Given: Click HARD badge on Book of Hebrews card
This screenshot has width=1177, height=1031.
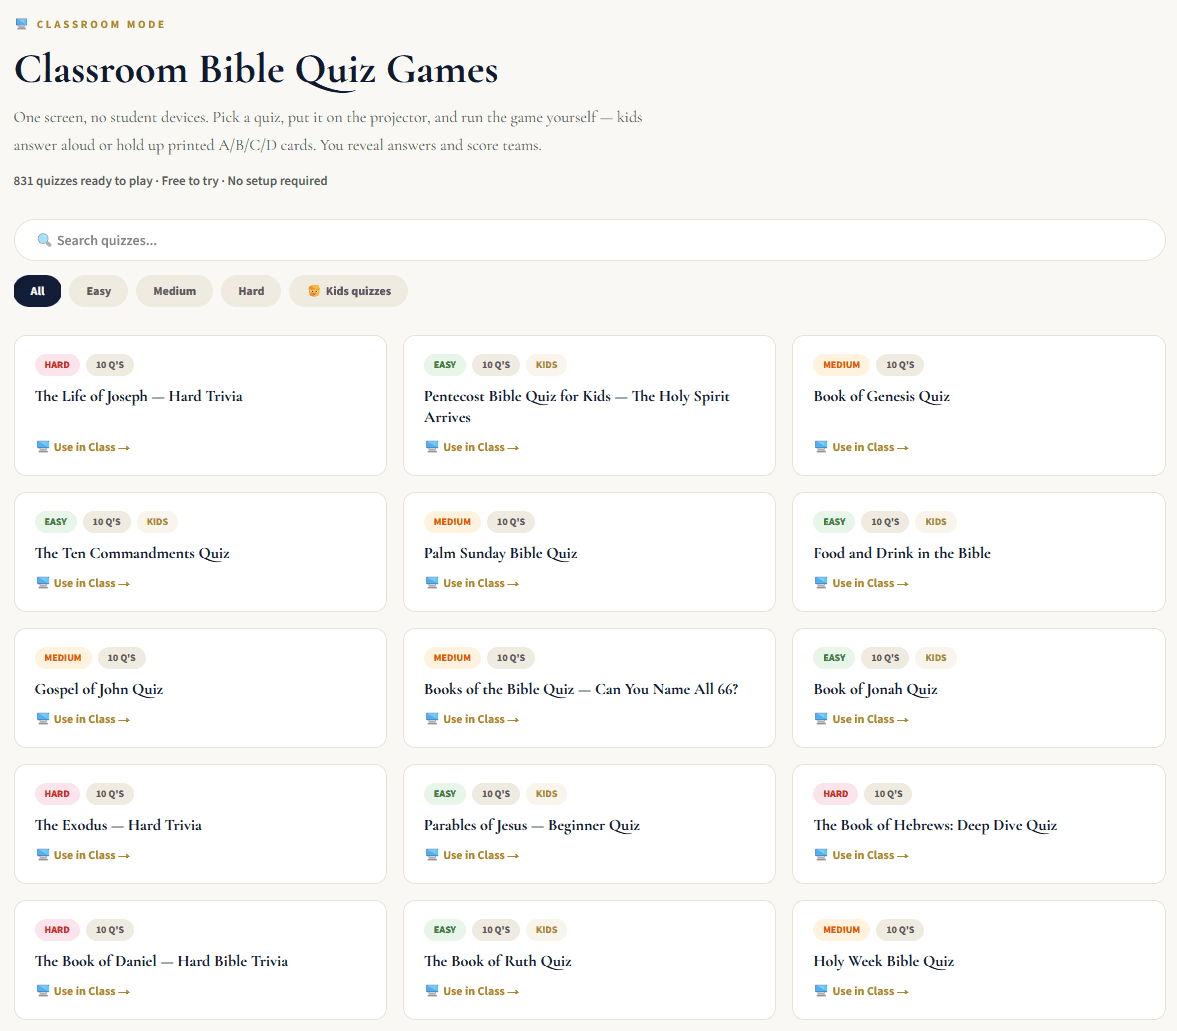Looking at the screenshot, I should pyautogui.click(x=835, y=794).
